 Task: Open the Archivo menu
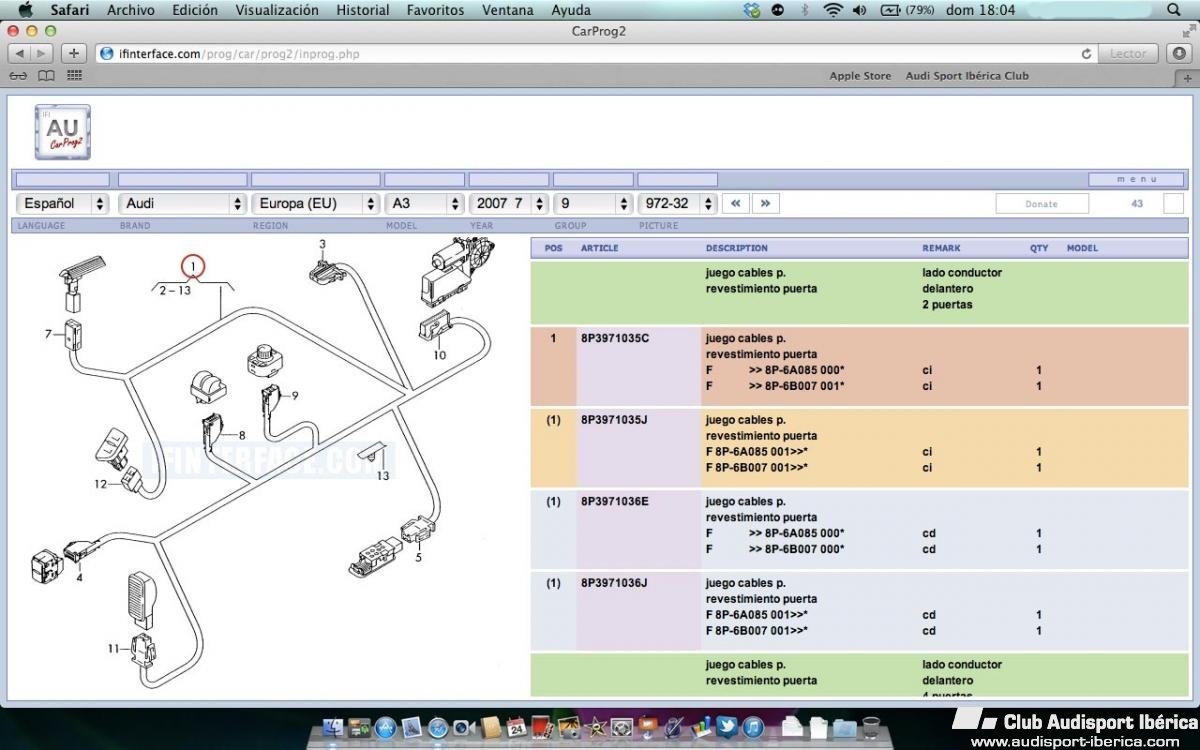131,10
